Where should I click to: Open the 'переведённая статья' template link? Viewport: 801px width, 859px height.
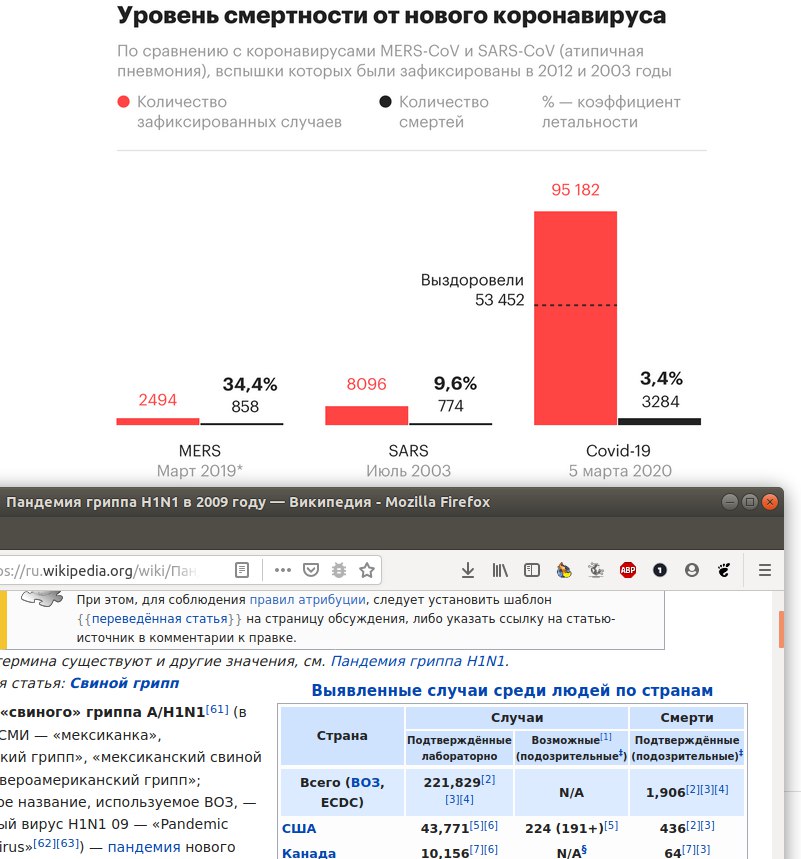[159, 619]
